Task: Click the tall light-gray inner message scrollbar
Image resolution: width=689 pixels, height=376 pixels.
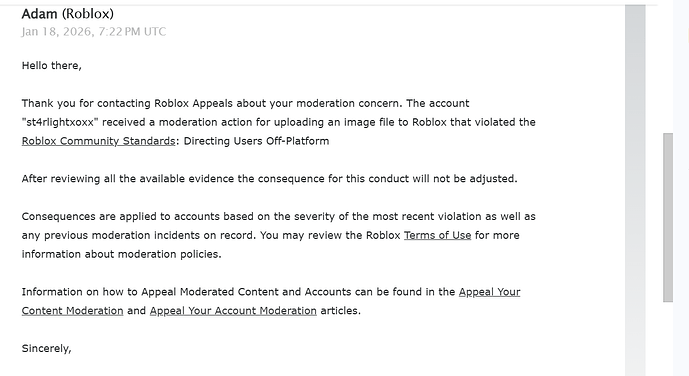Action: coord(635,190)
